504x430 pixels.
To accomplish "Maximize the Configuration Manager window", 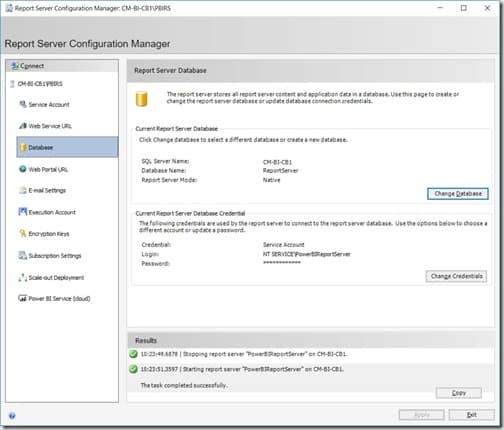I will (463, 8).
